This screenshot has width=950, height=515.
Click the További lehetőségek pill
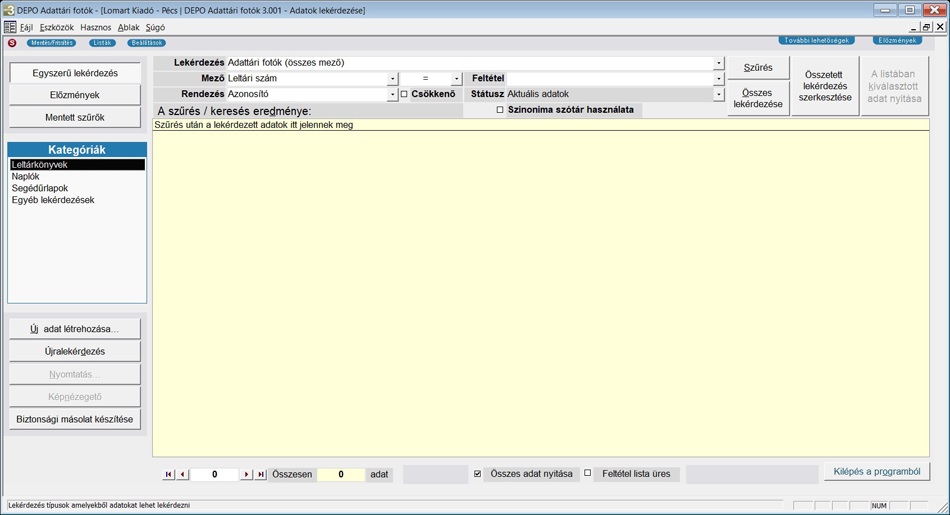point(816,41)
